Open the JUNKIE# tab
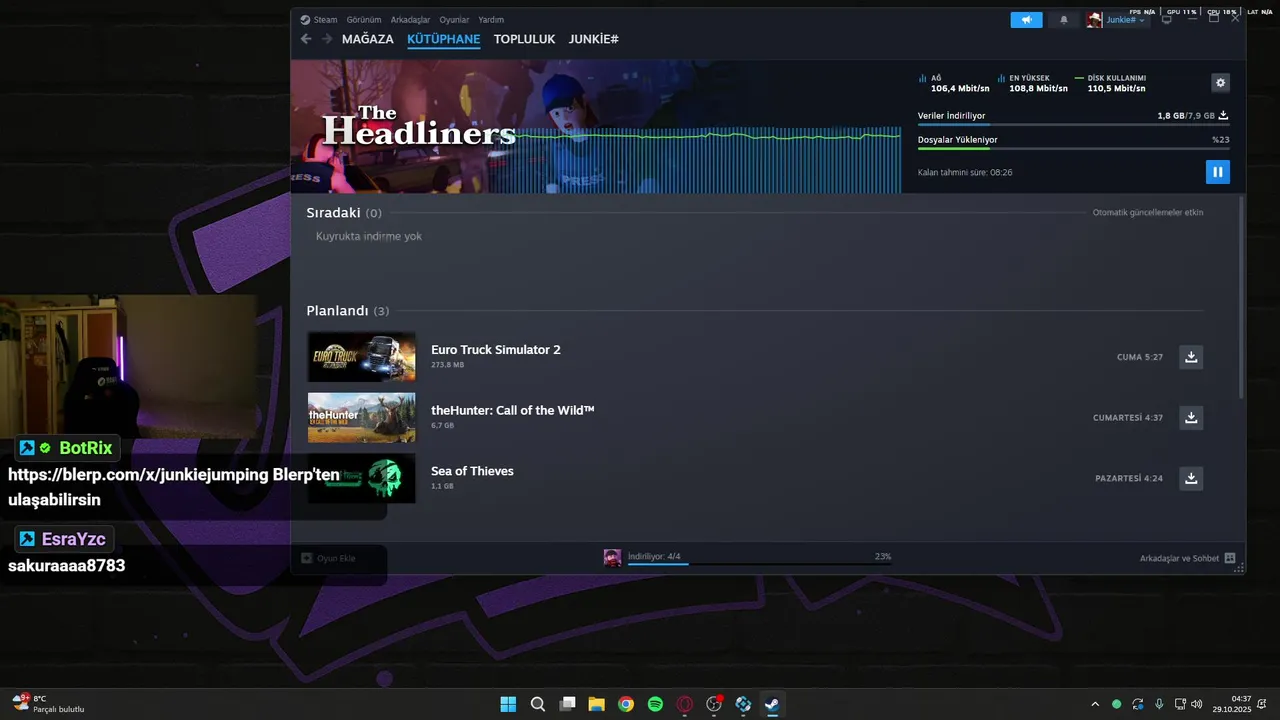 coord(594,39)
